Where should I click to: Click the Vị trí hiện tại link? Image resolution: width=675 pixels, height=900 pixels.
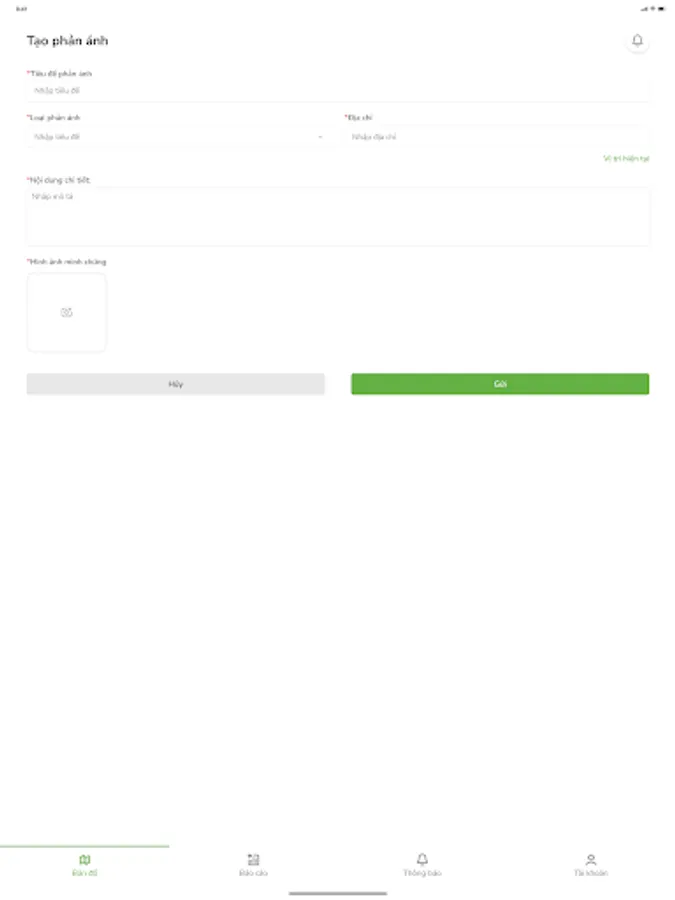click(625, 158)
